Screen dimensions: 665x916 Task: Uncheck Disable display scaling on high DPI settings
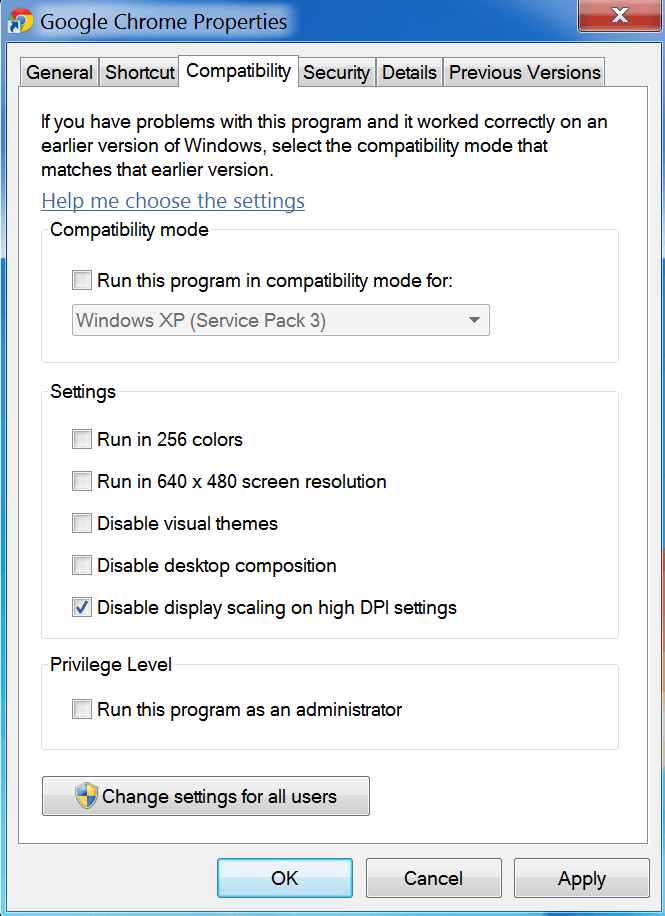coord(82,607)
